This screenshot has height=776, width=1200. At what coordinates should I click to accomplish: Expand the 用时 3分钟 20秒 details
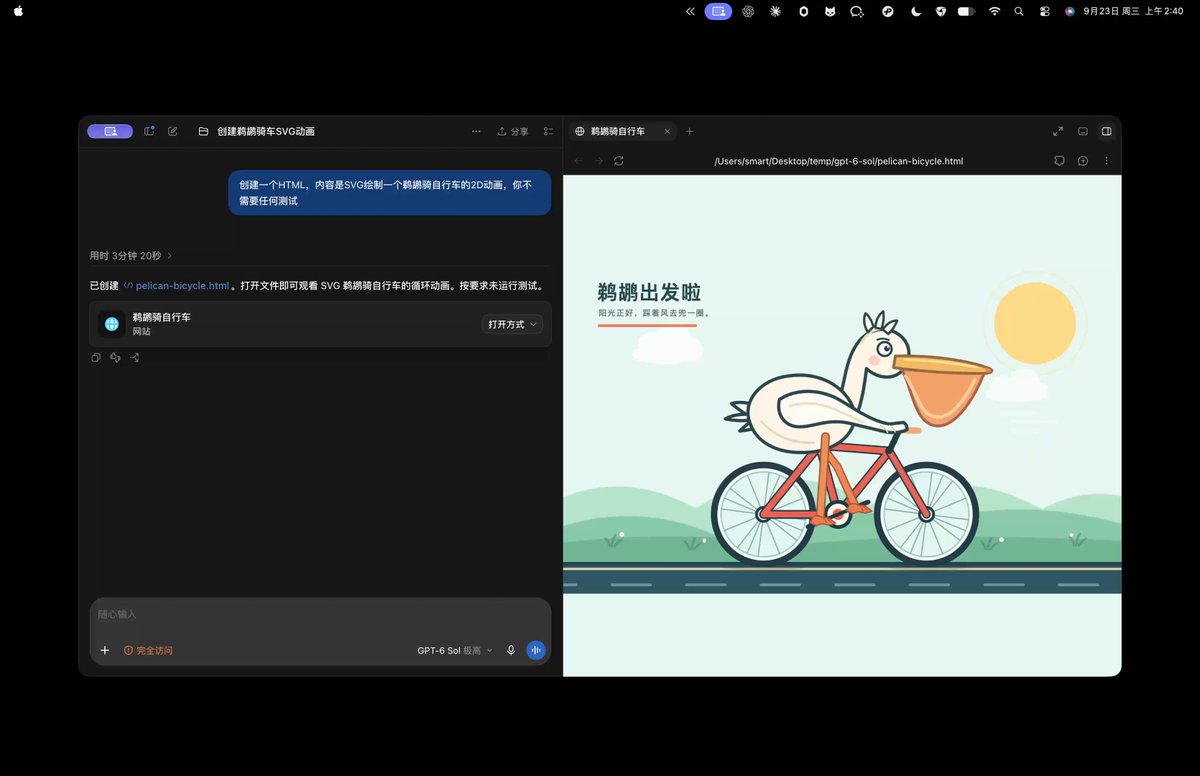tap(131, 256)
